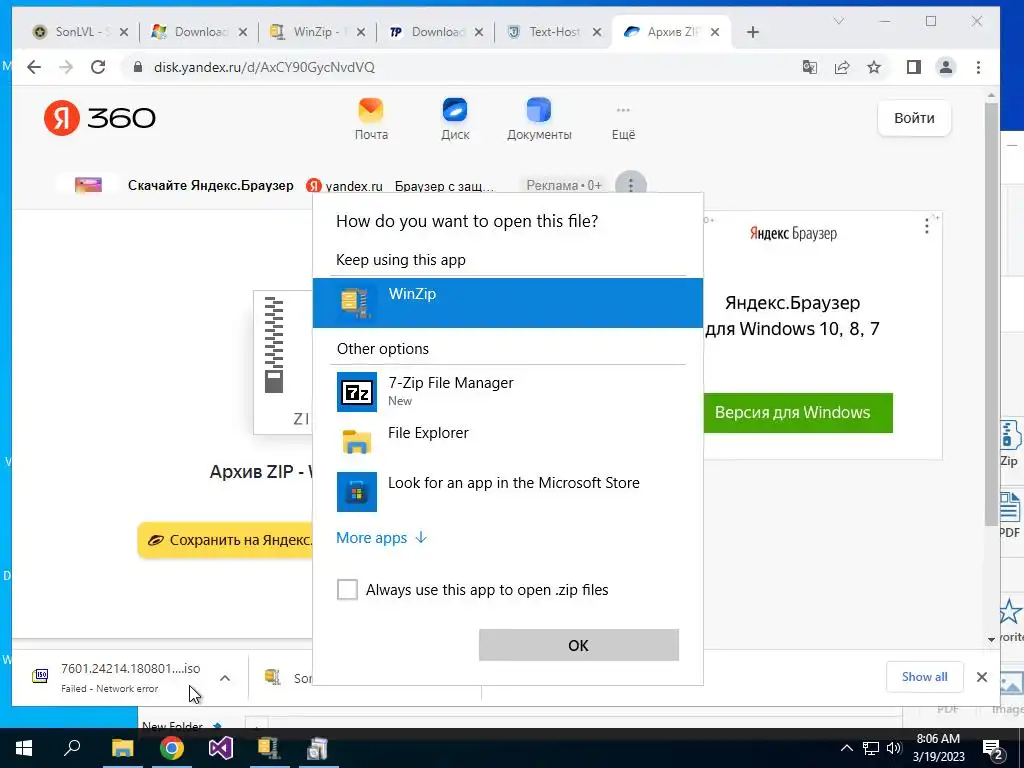Open network status tray icon
This screenshot has height=768, width=1024.
[x=871, y=748]
